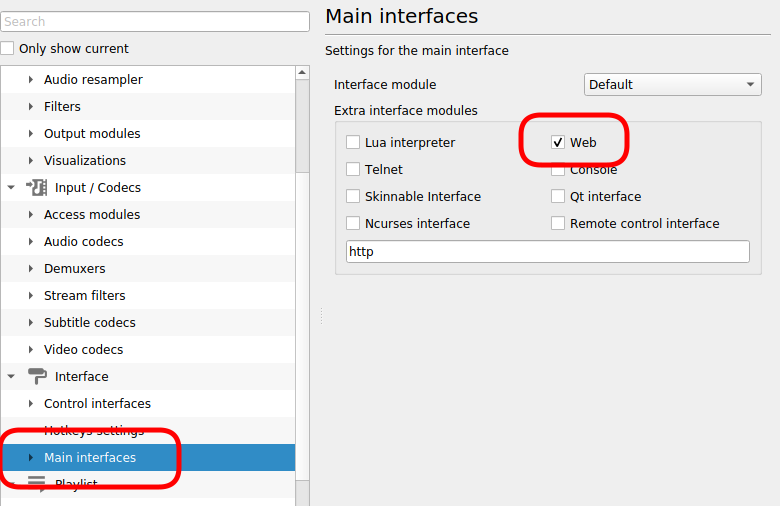The height and width of the screenshot is (506, 780).
Task: Expand the Control interfaces arrow
Action: (x=31, y=404)
